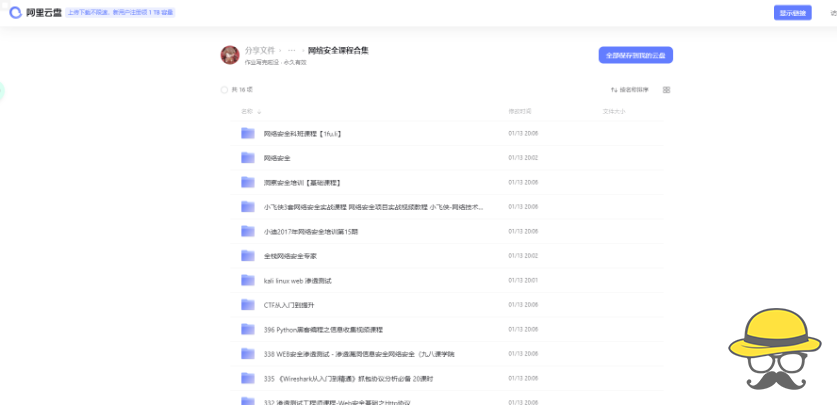Open folder 335 《Wireshark从入门到精通》
837x405 pixels.
(x=349, y=379)
